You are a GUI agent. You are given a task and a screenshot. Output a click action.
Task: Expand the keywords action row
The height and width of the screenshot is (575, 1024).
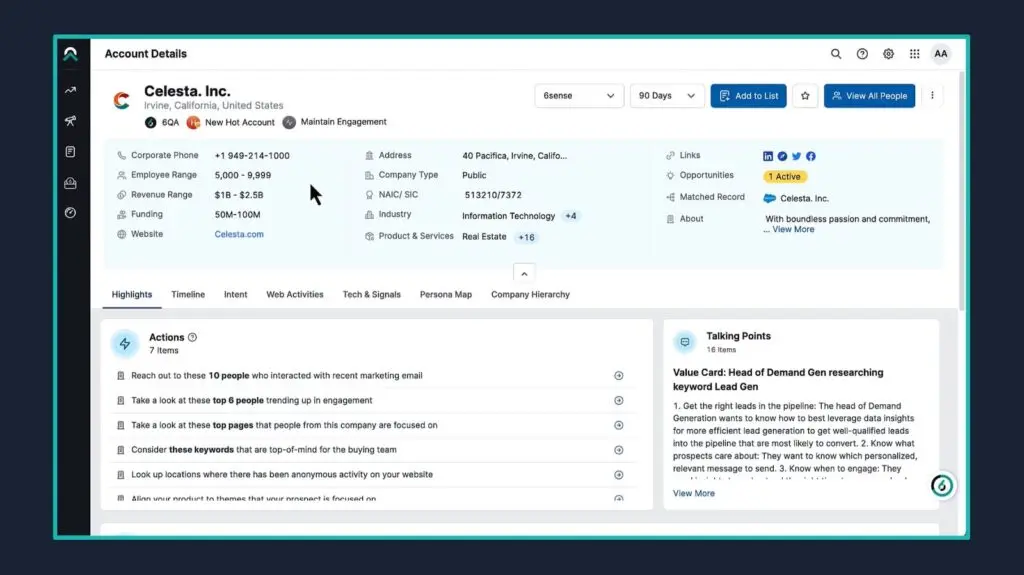[x=618, y=450]
